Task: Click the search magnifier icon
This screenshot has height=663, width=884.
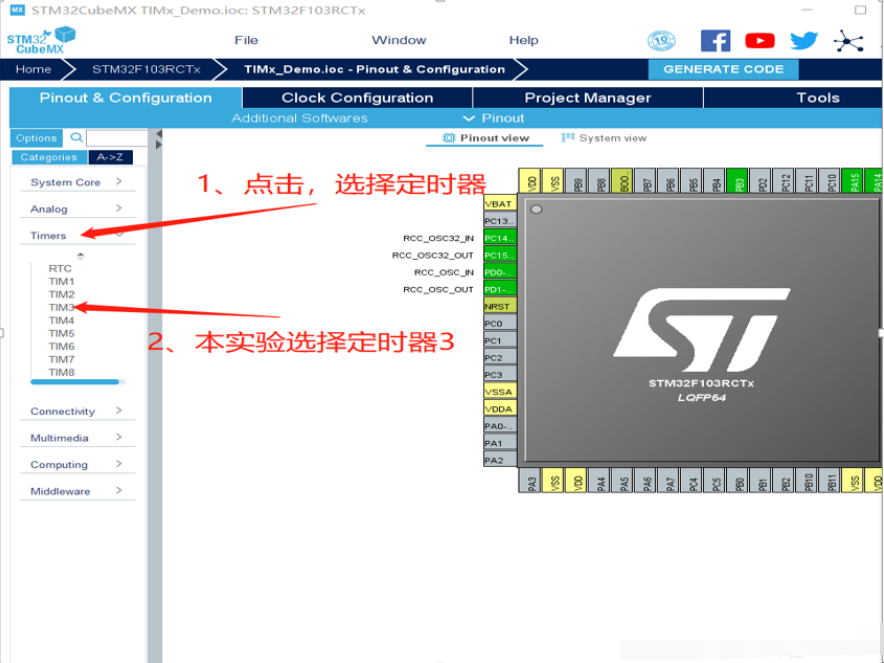Action: coord(77,138)
